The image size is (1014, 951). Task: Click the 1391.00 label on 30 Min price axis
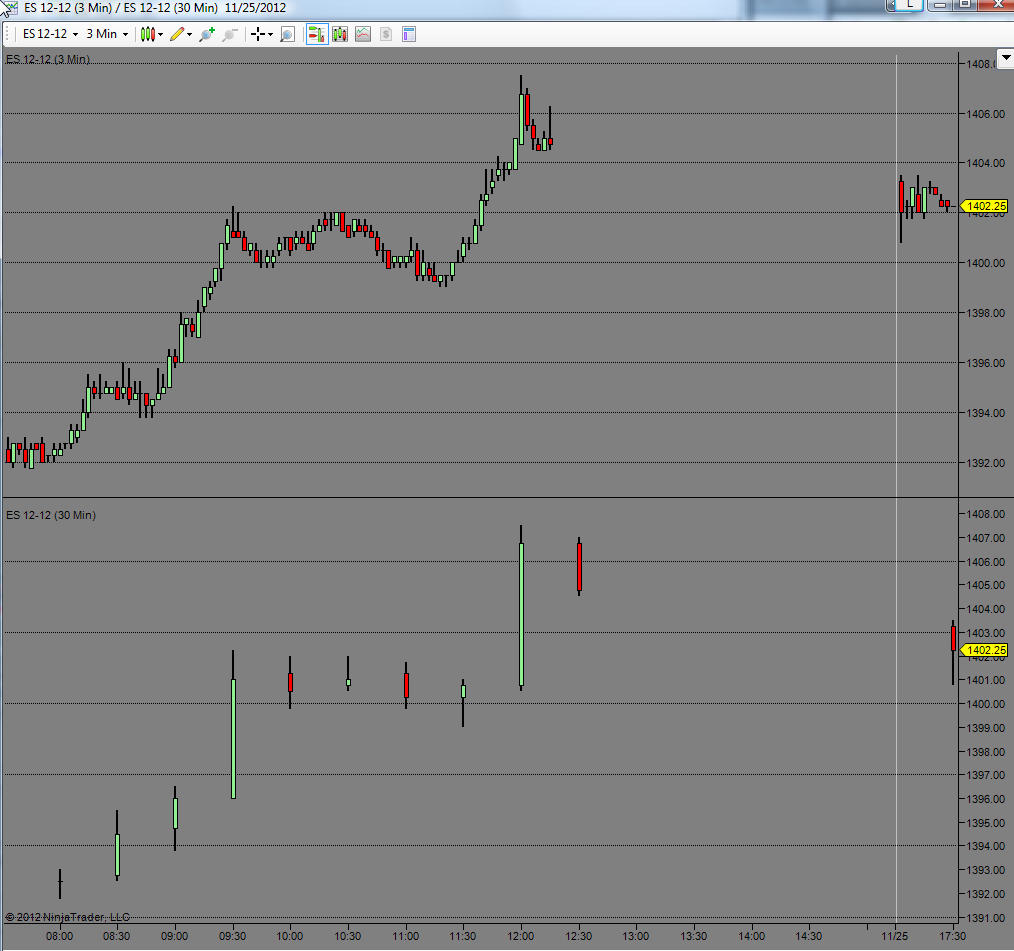click(x=986, y=918)
